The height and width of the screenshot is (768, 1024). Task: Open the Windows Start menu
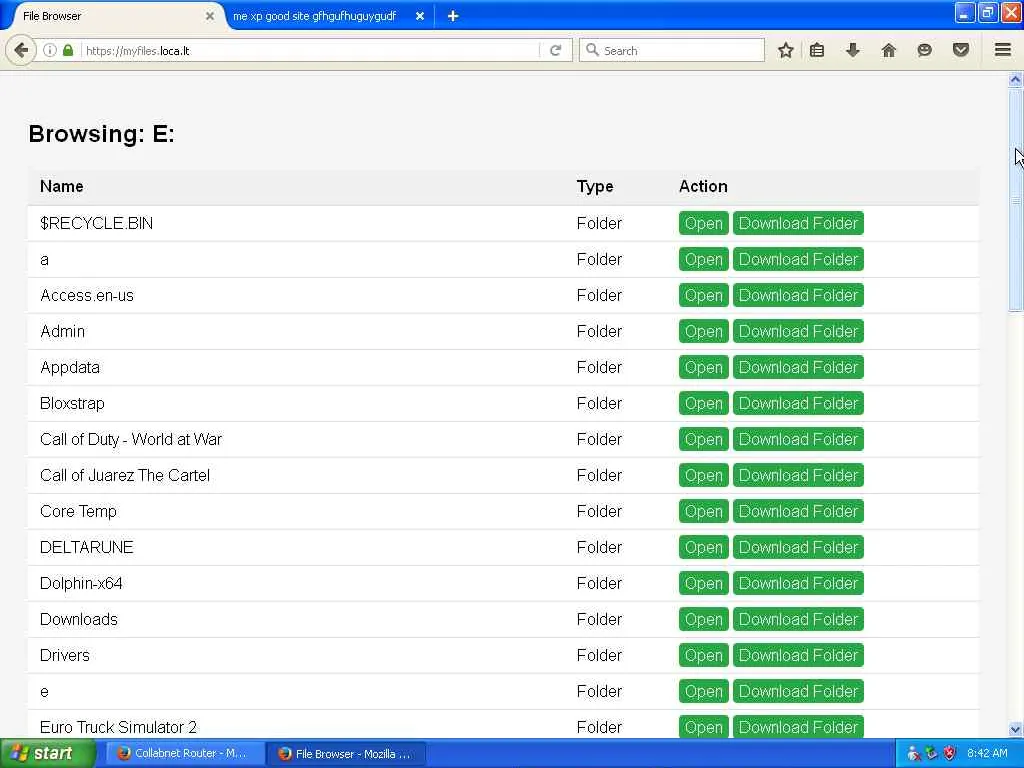point(47,753)
